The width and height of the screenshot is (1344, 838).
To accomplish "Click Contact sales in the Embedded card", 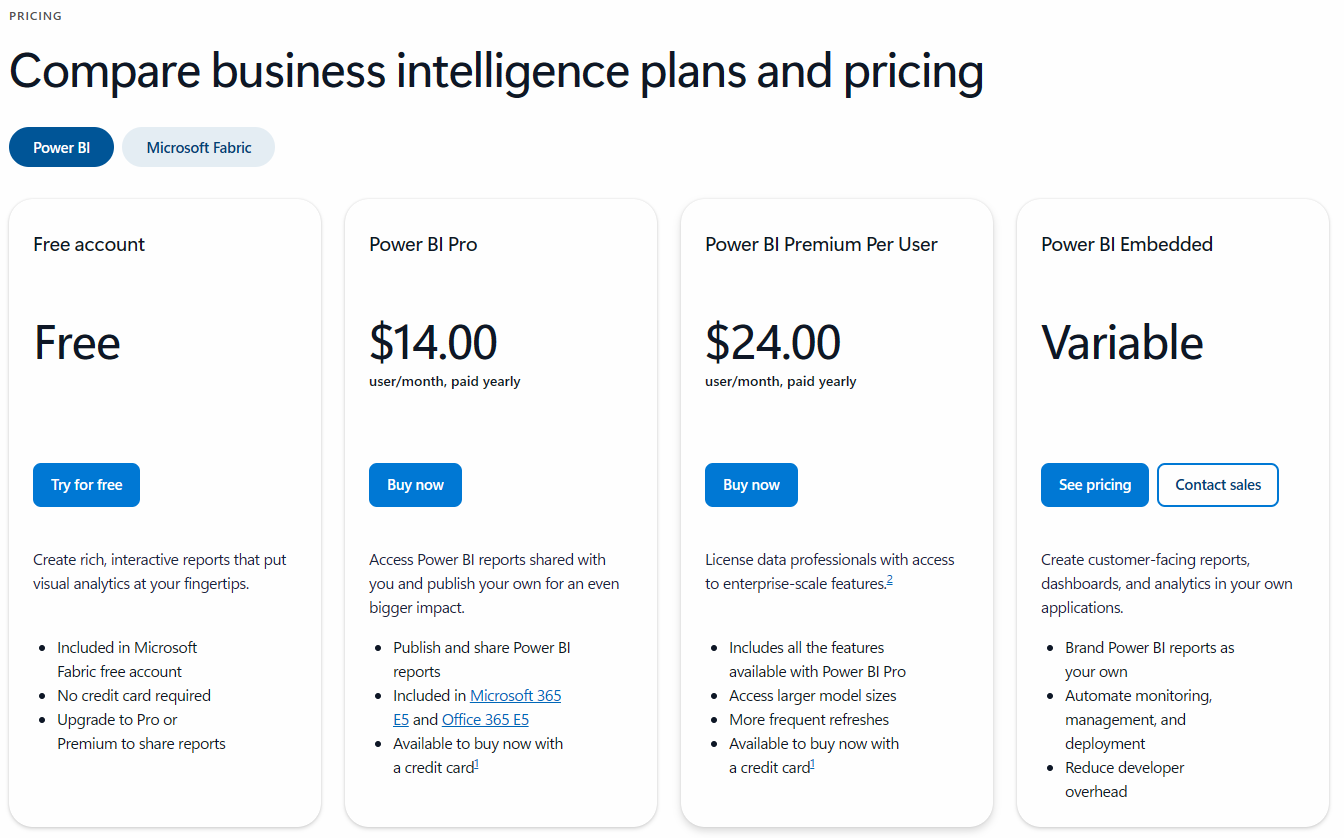I will click(x=1218, y=484).
